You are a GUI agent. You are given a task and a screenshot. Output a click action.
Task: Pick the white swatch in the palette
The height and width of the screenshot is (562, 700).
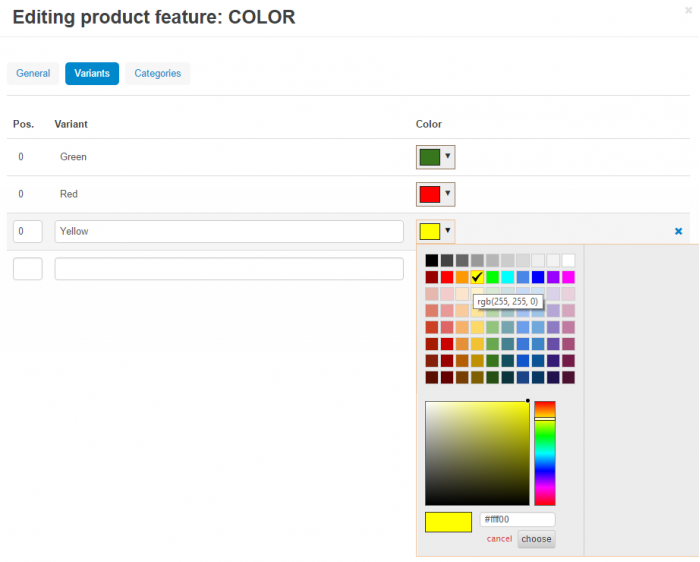[568, 260]
